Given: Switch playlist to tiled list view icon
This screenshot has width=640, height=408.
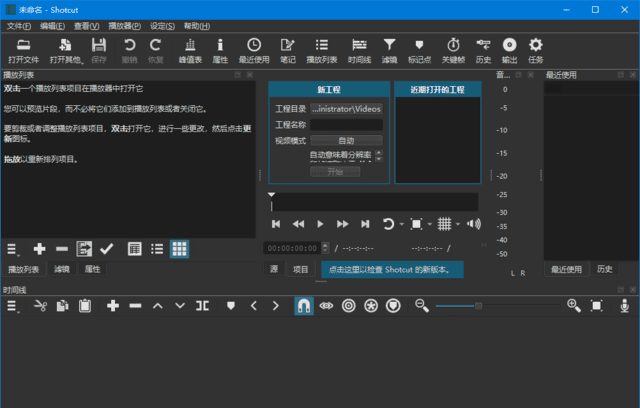Looking at the screenshot, I should (x=157, y=249).
